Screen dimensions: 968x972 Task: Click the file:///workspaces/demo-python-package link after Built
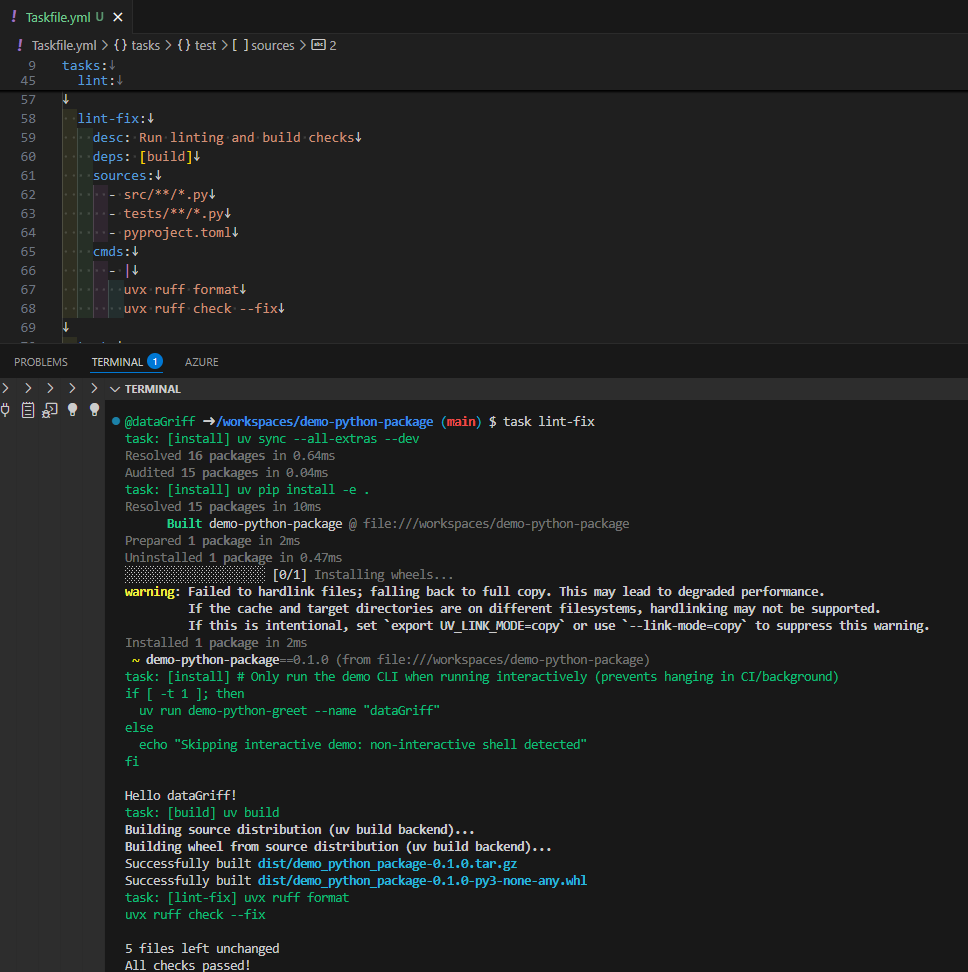496,524
